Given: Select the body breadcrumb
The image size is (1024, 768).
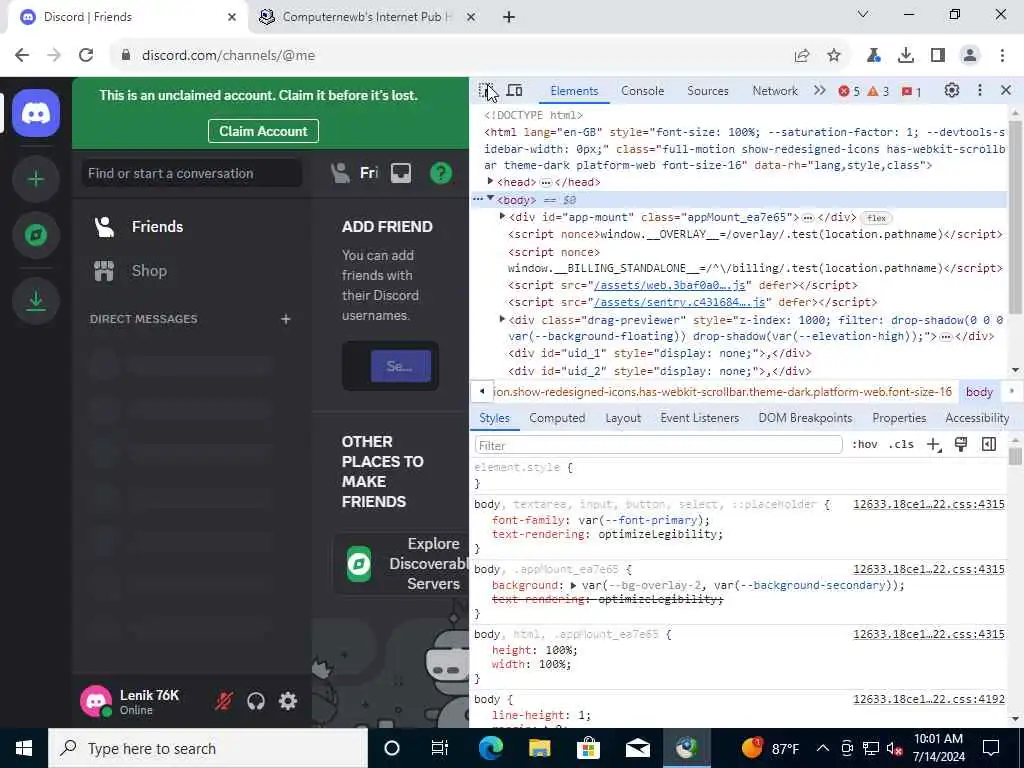Looking at the screenshot, I should pos(979,392).
